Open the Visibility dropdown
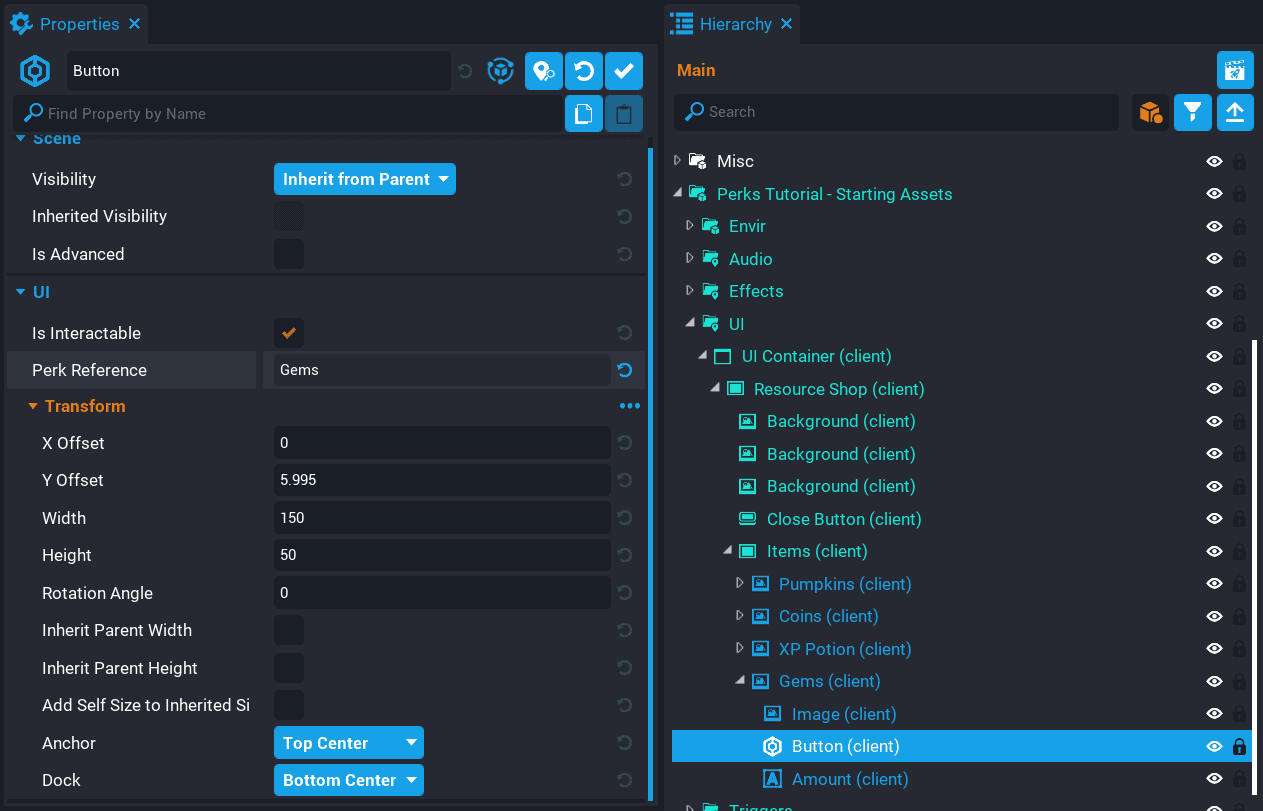 click(x=364, y=179)
